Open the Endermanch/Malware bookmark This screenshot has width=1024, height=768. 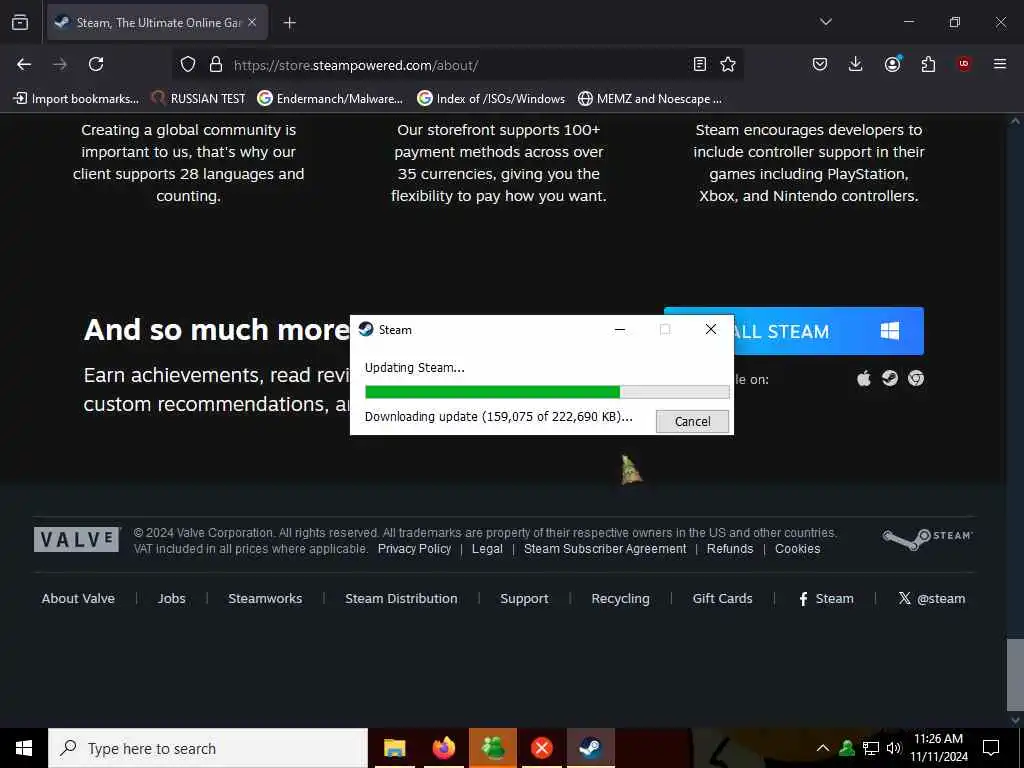[330, 99]
